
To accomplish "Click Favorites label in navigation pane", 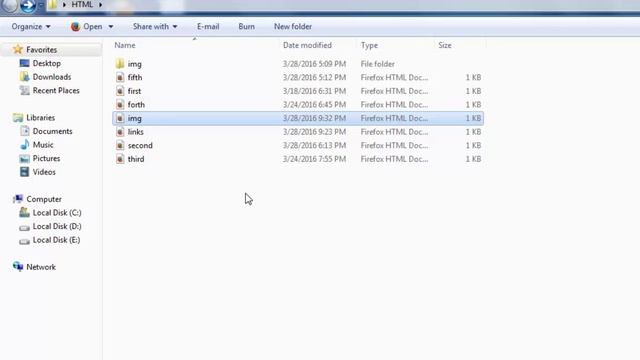I will pos(42,49).
